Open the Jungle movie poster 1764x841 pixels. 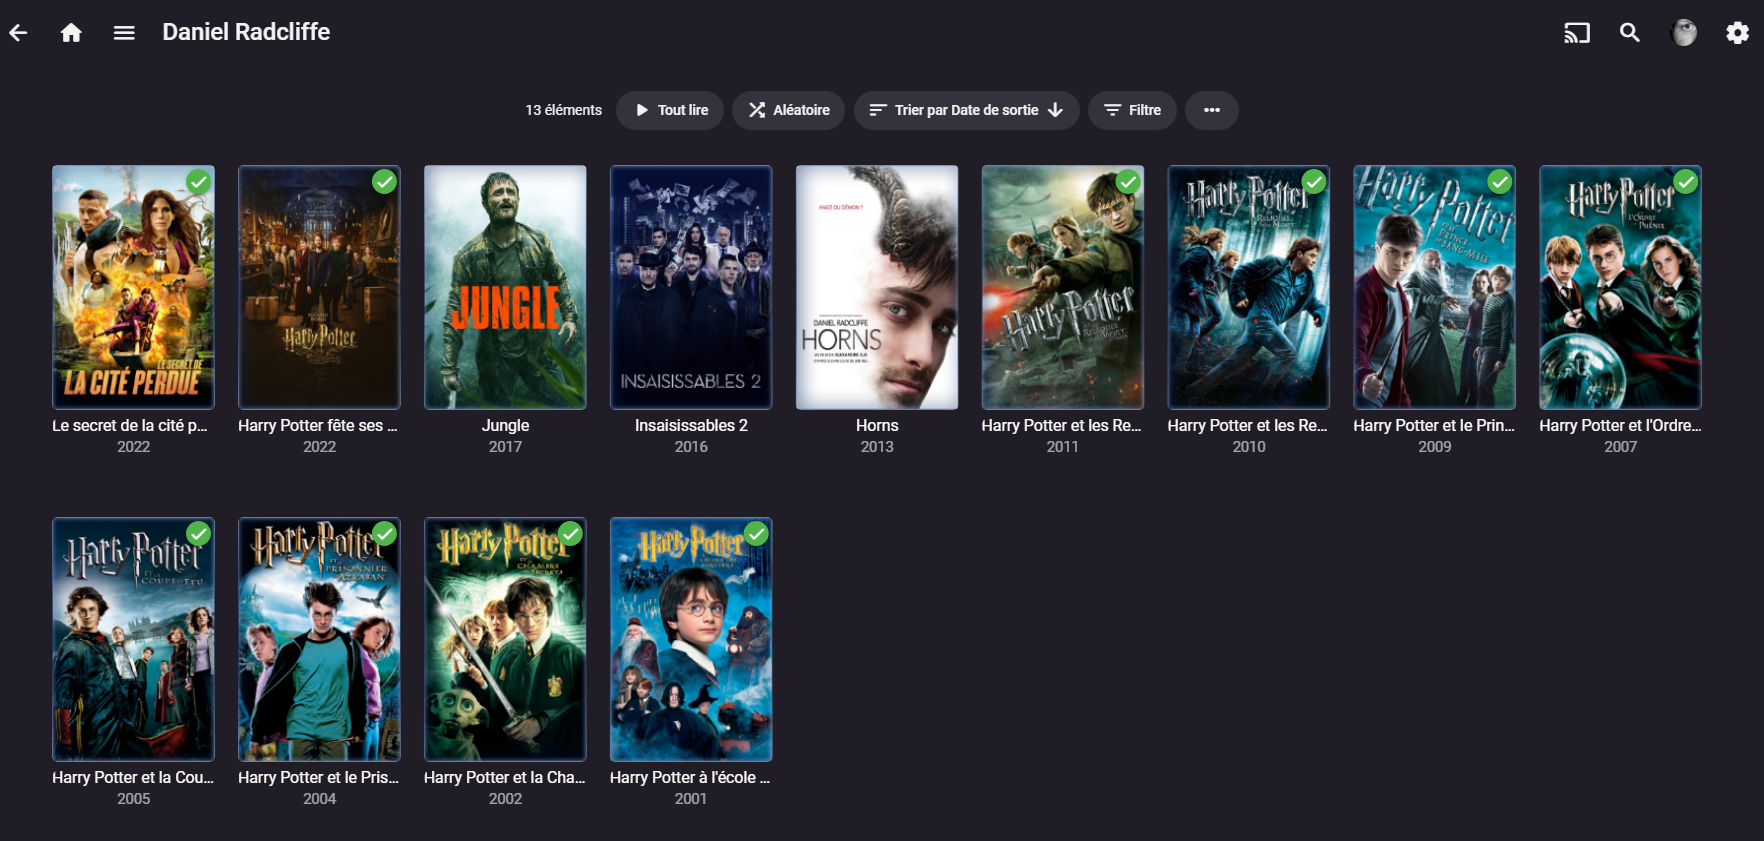click(x=505, y=287)
